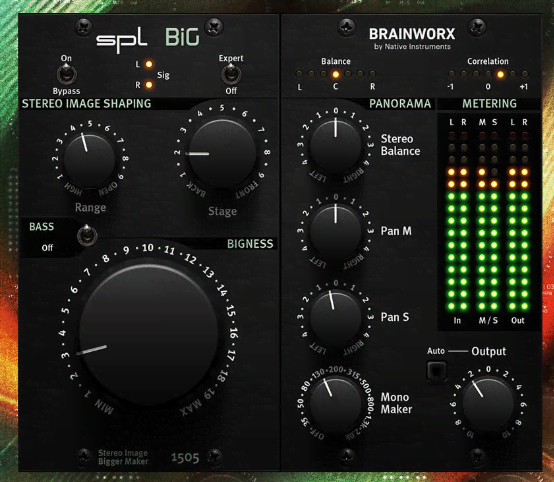The image size is (554, 482).
Task: Click the screw left of the SPL logo
Action: point(83,27)
